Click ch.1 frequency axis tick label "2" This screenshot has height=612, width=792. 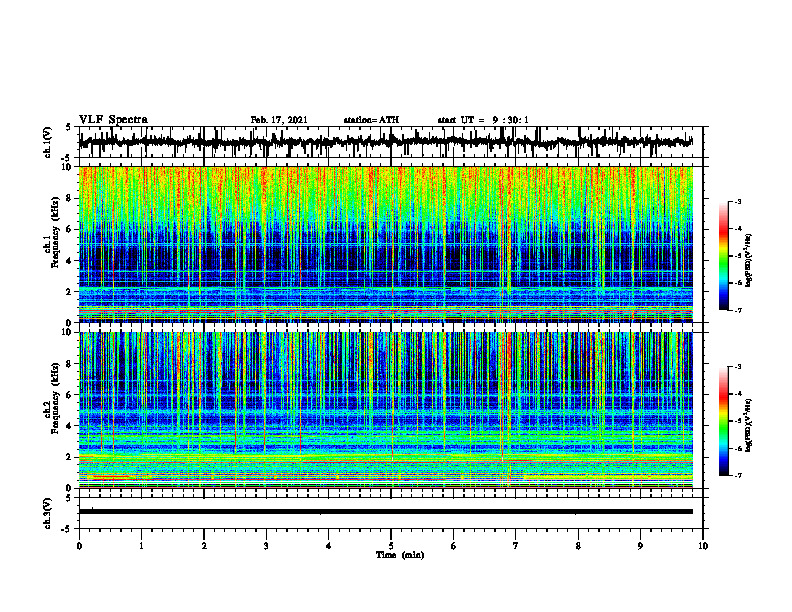click(71, 291)
